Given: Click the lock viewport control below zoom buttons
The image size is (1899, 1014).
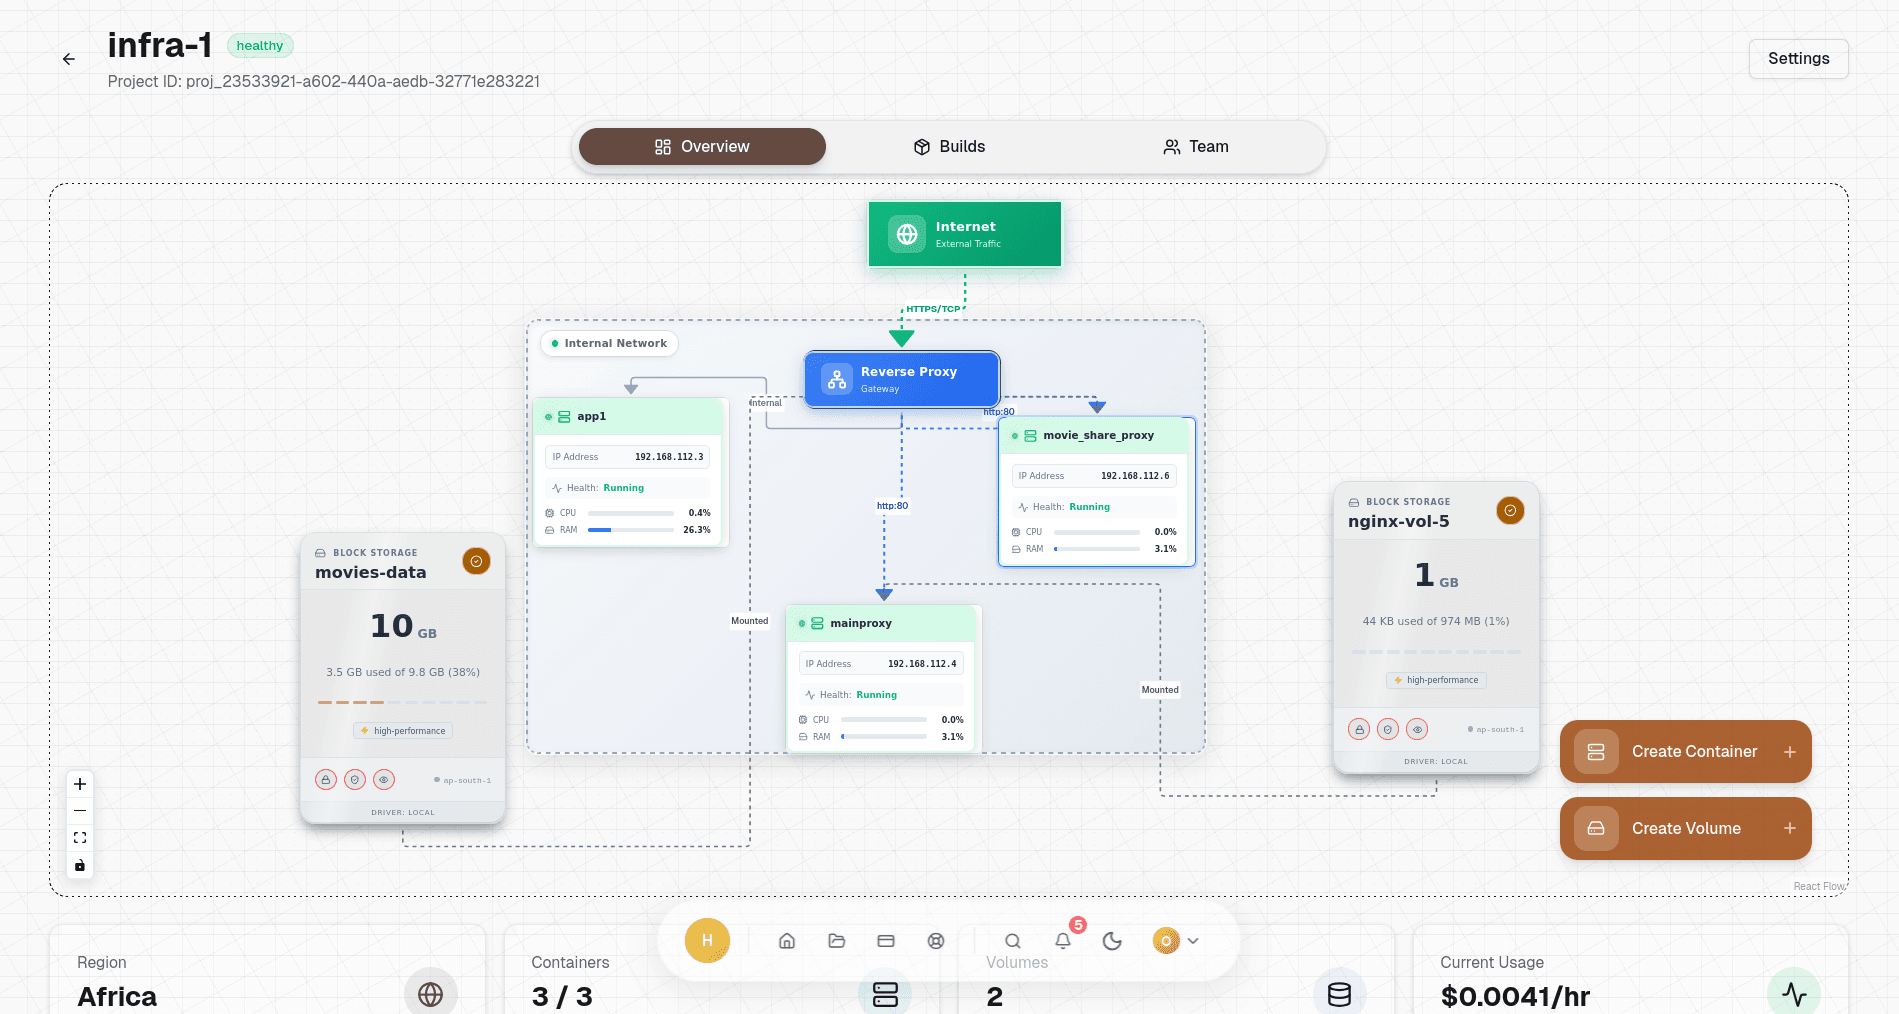Looking at the screenshot, I should (x=80, y=865).
